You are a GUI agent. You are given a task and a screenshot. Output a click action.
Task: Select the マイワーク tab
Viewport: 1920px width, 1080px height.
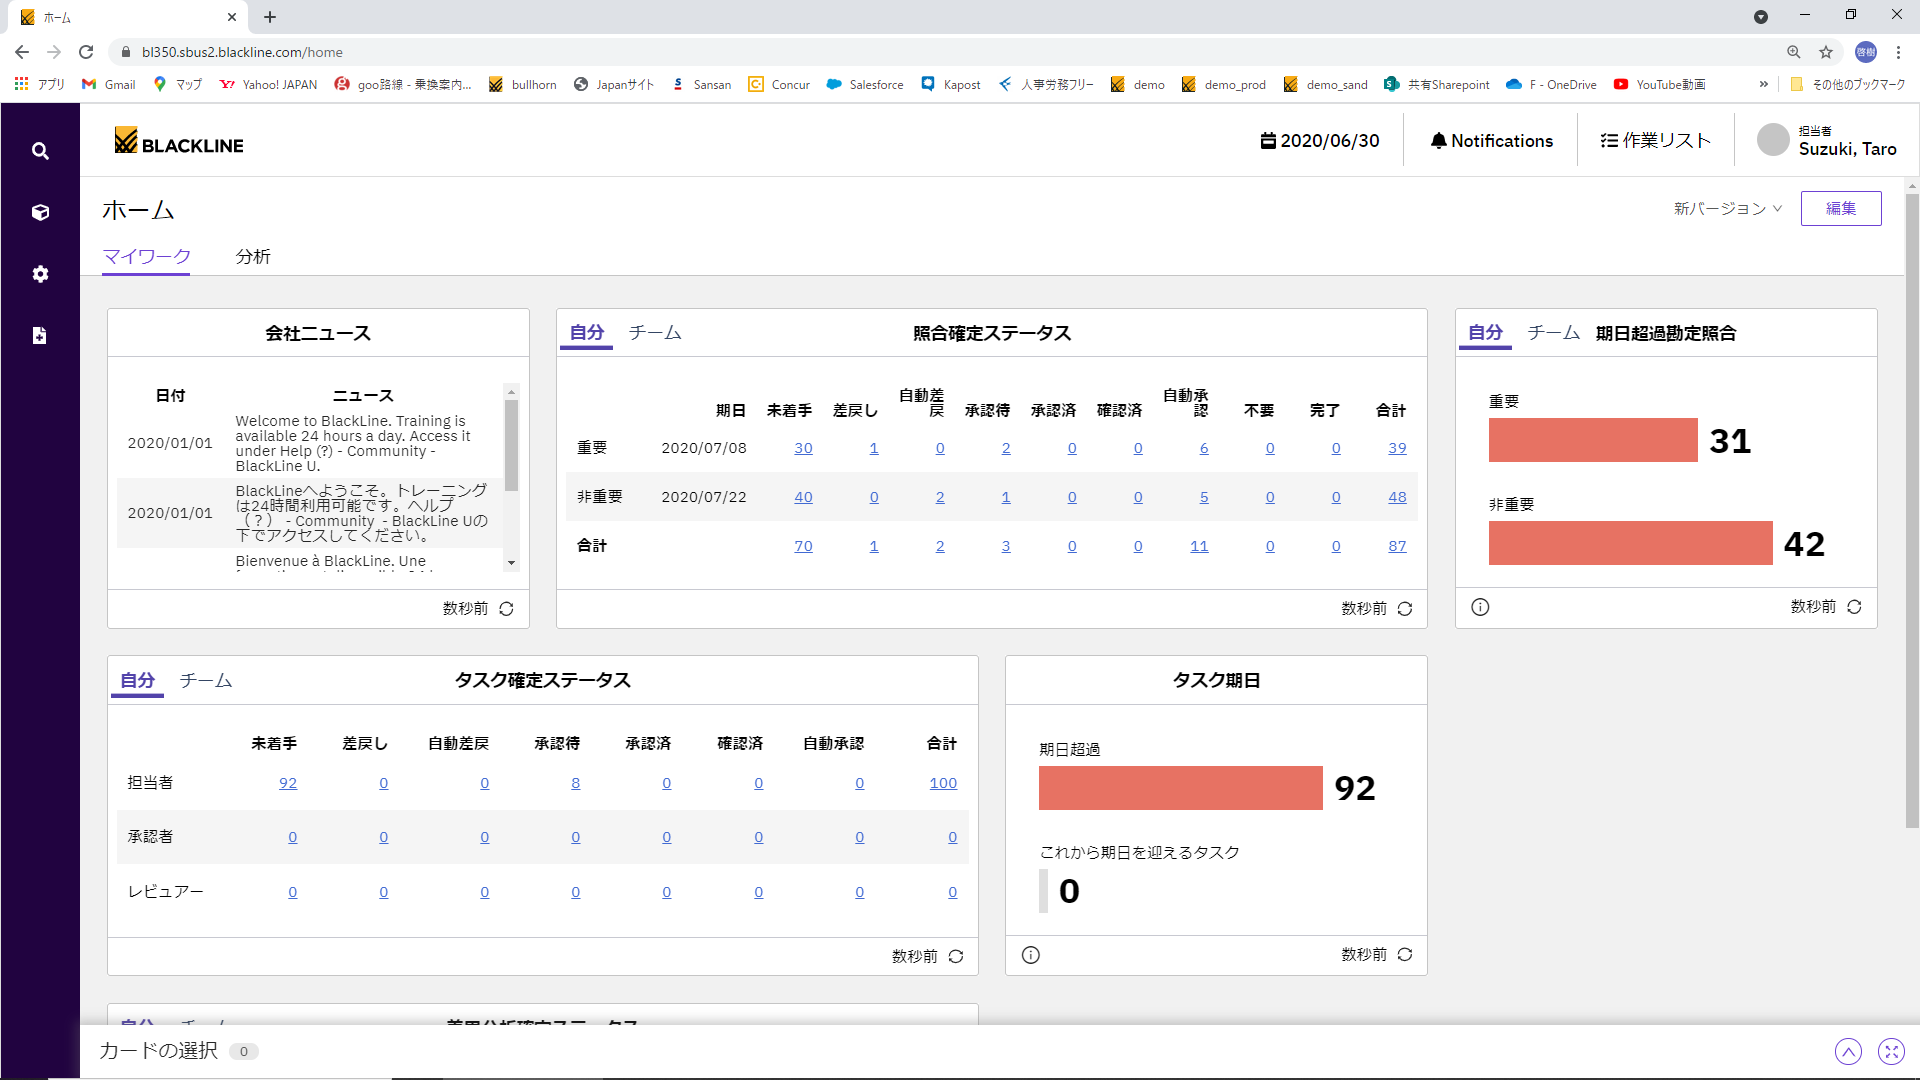pyautogui.click(x=146, y=257)
